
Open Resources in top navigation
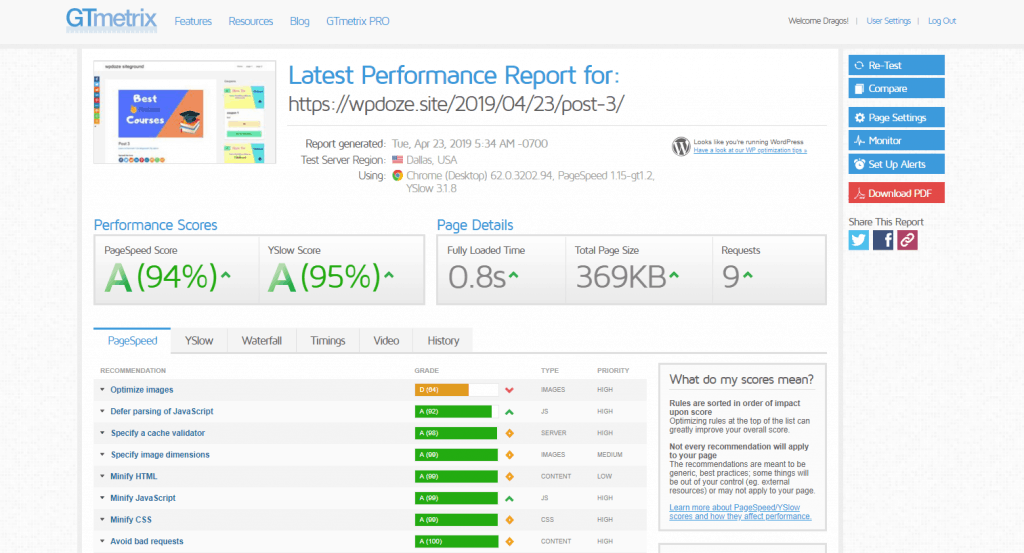[x=251, y=21]
